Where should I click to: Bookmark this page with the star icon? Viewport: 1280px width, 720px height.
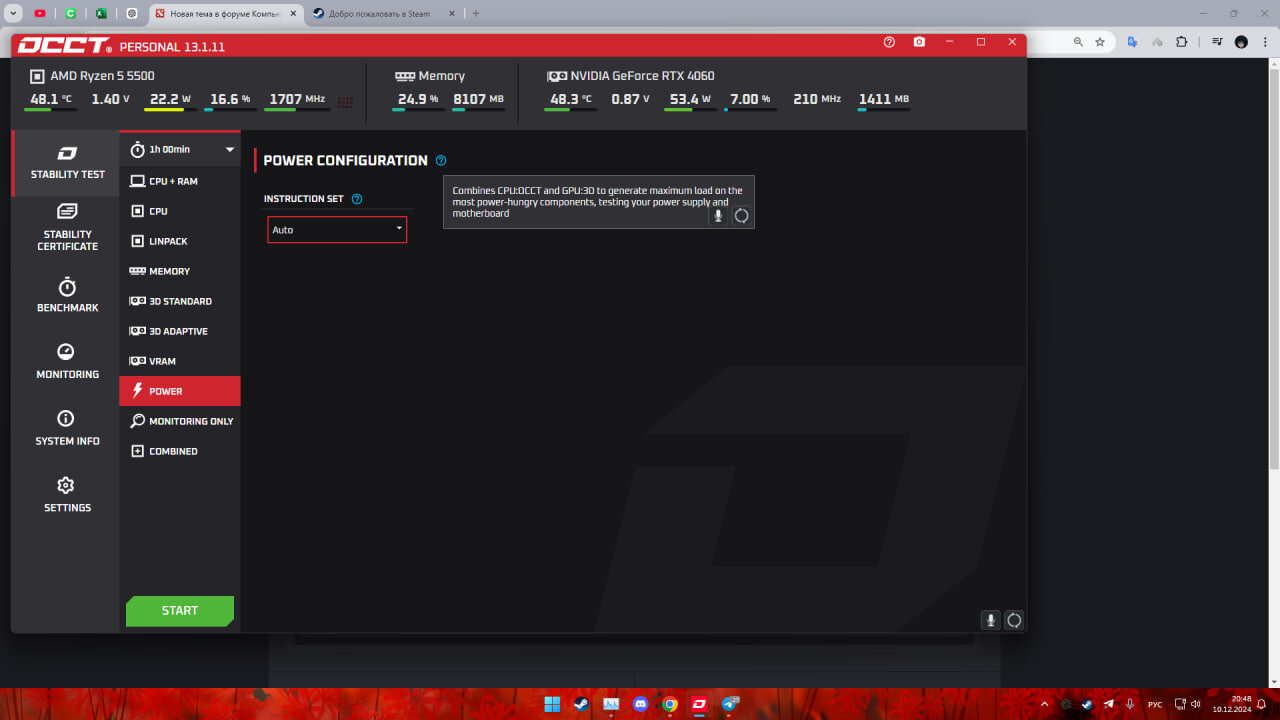coord(1100,42)
